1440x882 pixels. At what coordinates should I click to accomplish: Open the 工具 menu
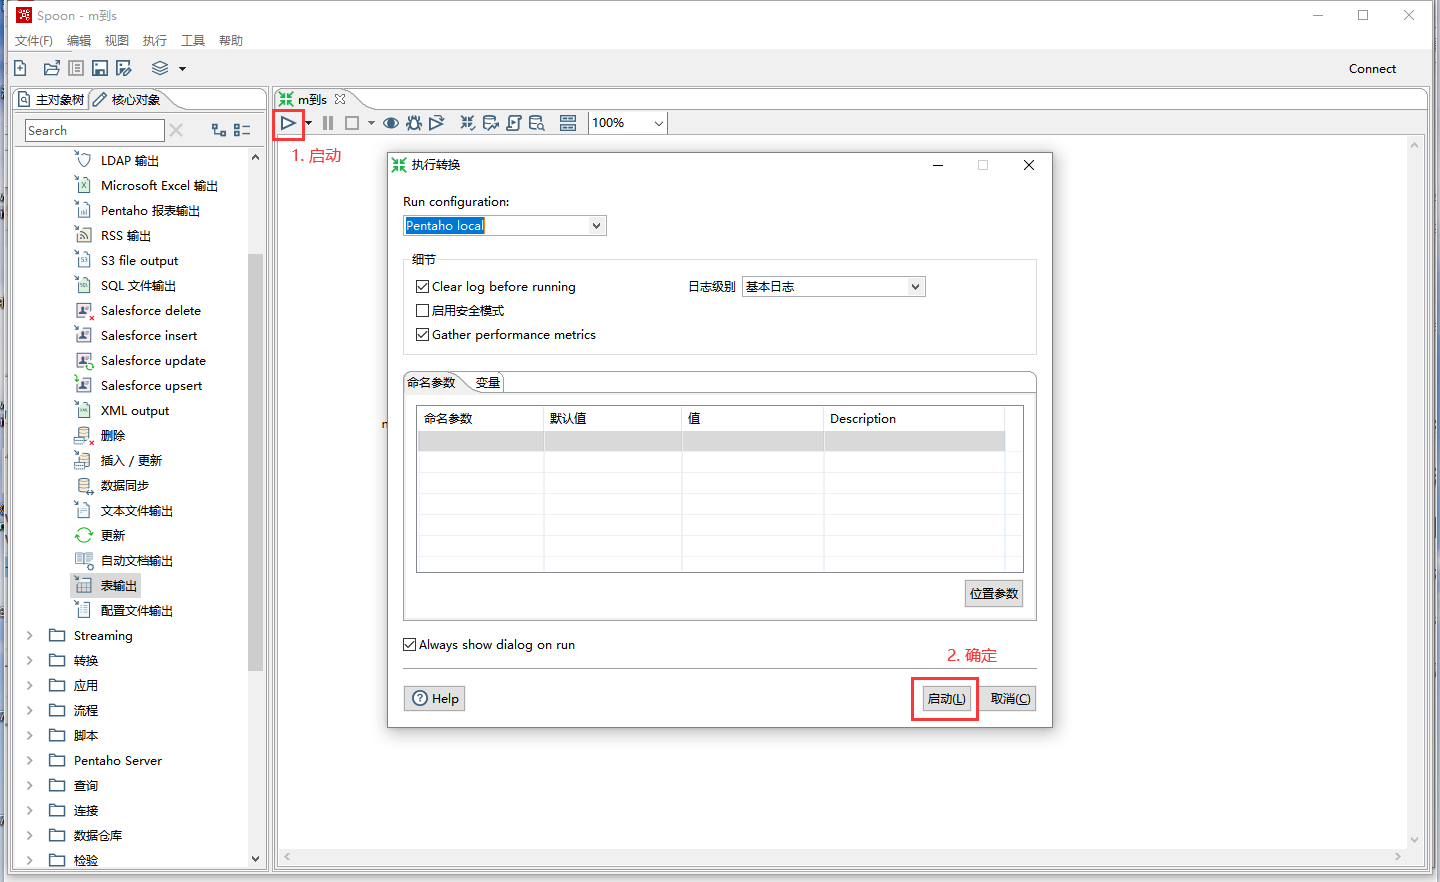click(x=193, y=40)
